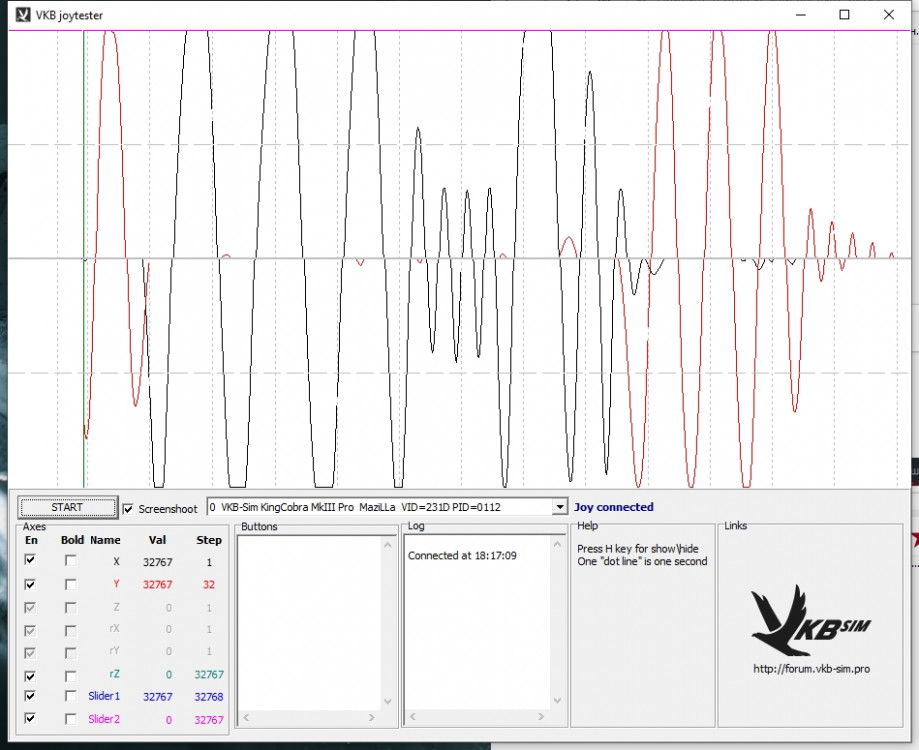Uncheck the En box for Slider1
The width and height of the screenshot is (919, 750).
click(30, 696)
